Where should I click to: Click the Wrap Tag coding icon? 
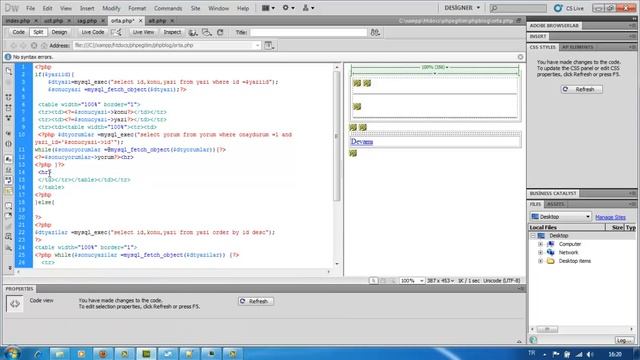coord(9,226)
